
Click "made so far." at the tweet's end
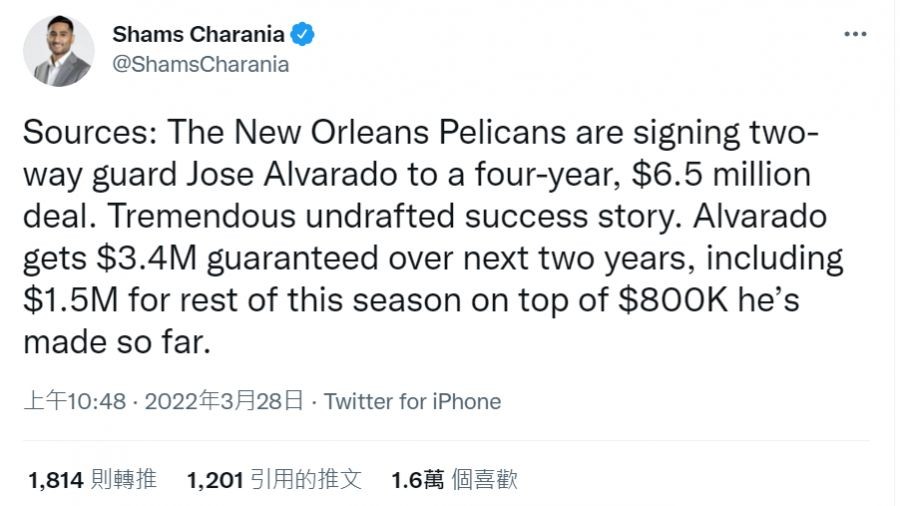click(x=117, y=343)
